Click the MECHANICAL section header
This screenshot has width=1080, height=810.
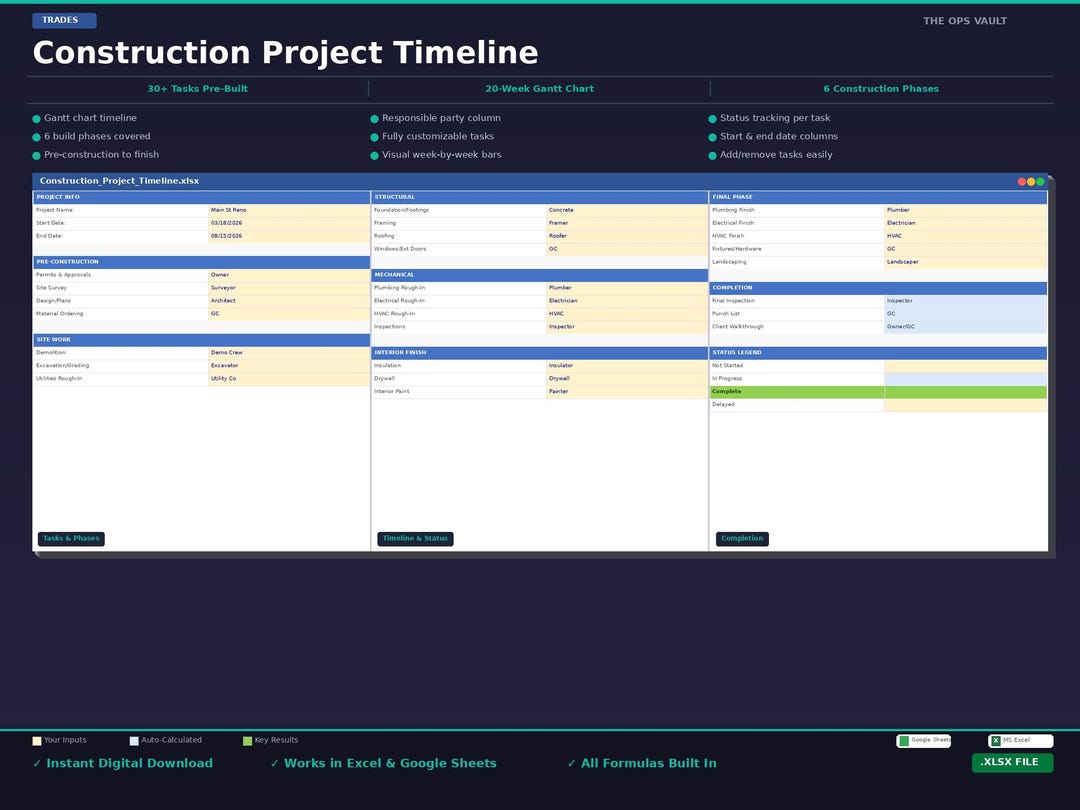(x=539, y=275)
